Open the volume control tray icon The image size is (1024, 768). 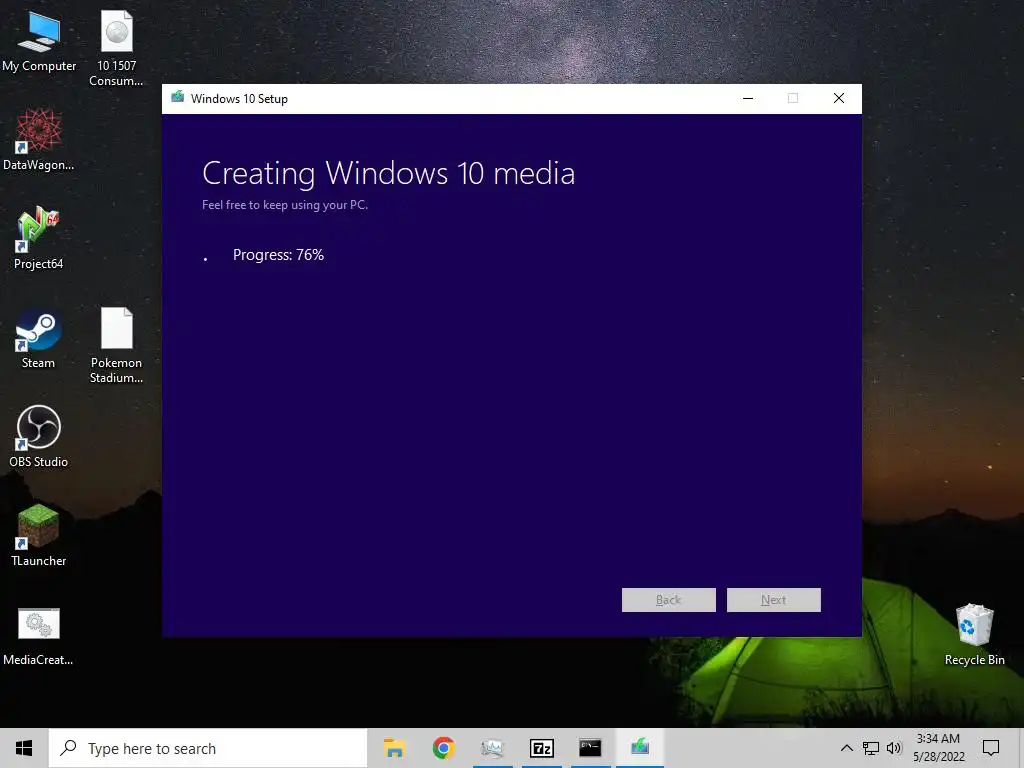(x=894, y=748)
